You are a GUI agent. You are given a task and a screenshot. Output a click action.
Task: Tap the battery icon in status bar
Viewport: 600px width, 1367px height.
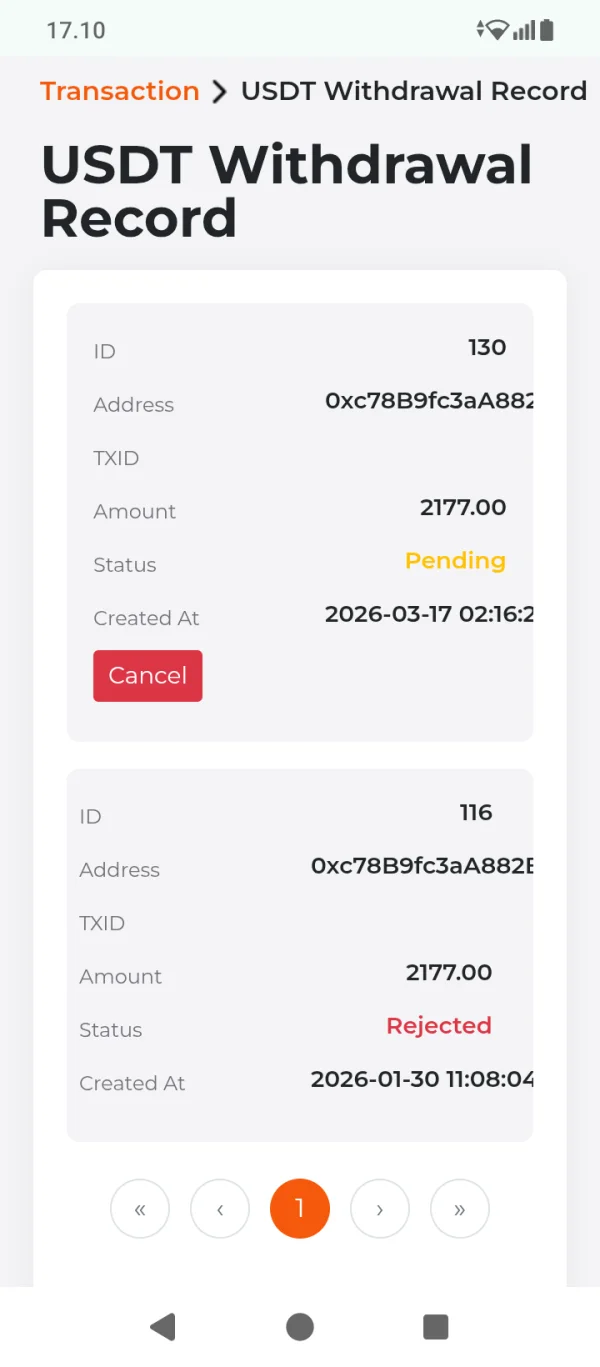(547, 30)
